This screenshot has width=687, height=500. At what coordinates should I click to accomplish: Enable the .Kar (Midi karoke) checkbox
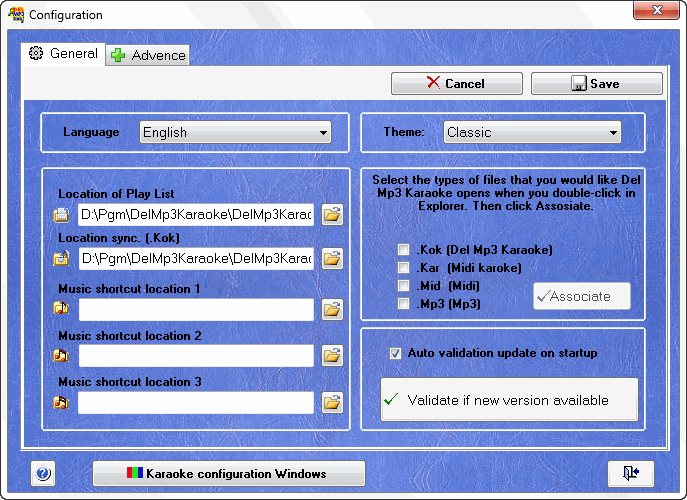click(403, 268)
